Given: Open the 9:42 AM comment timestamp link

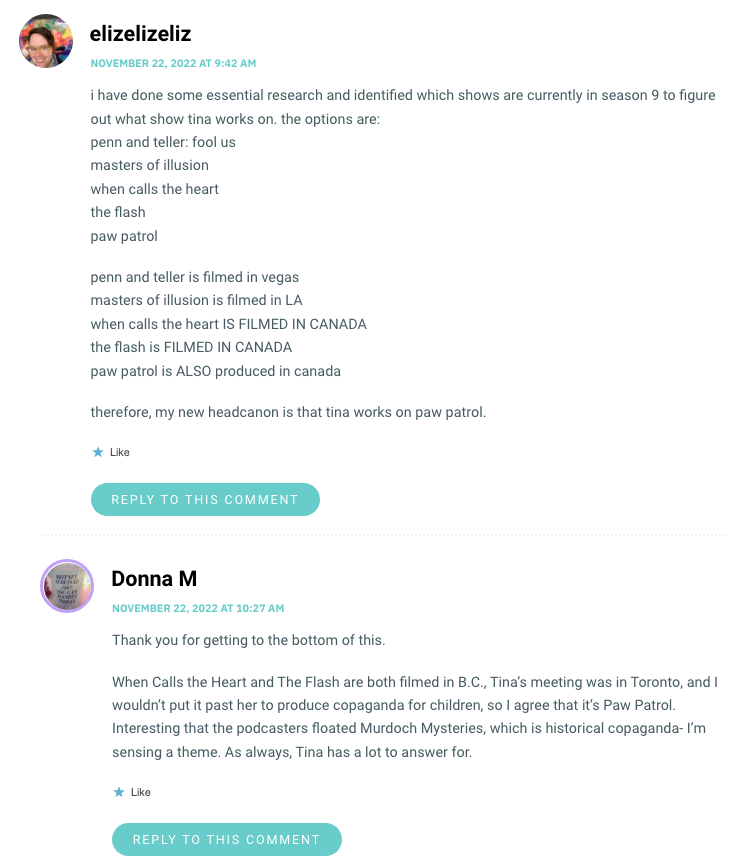Looking at the screenshot, I should pos(173,63).
